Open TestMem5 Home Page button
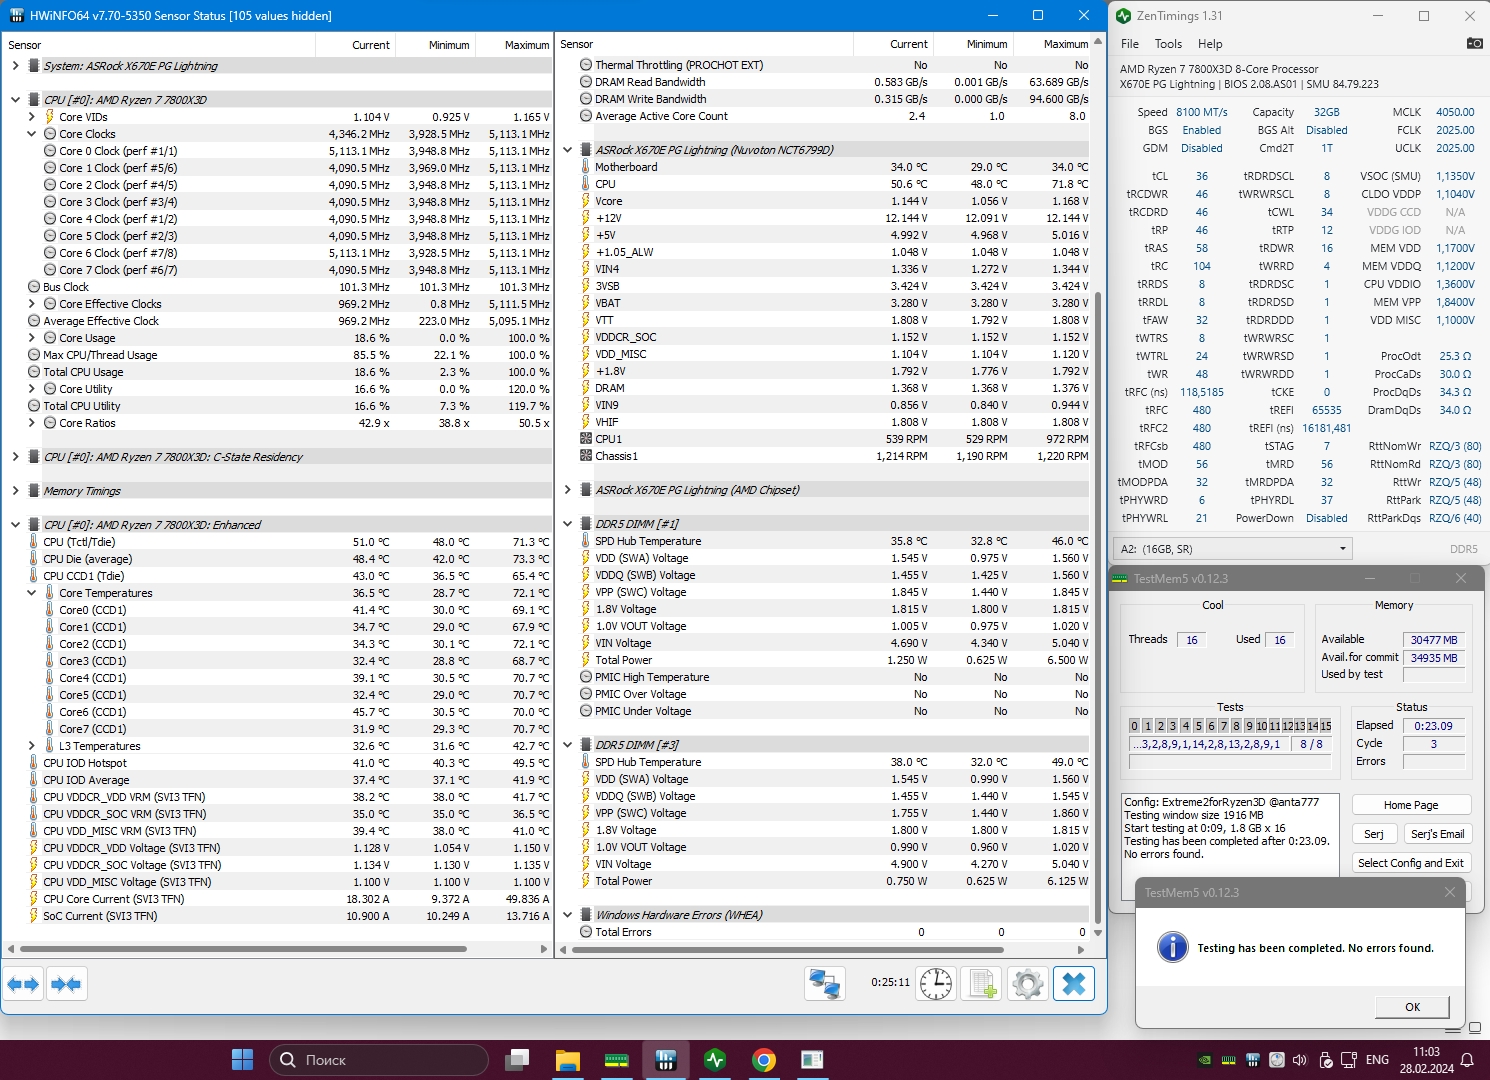Screen dimensions: 1490x1080 coord(1411,805)
